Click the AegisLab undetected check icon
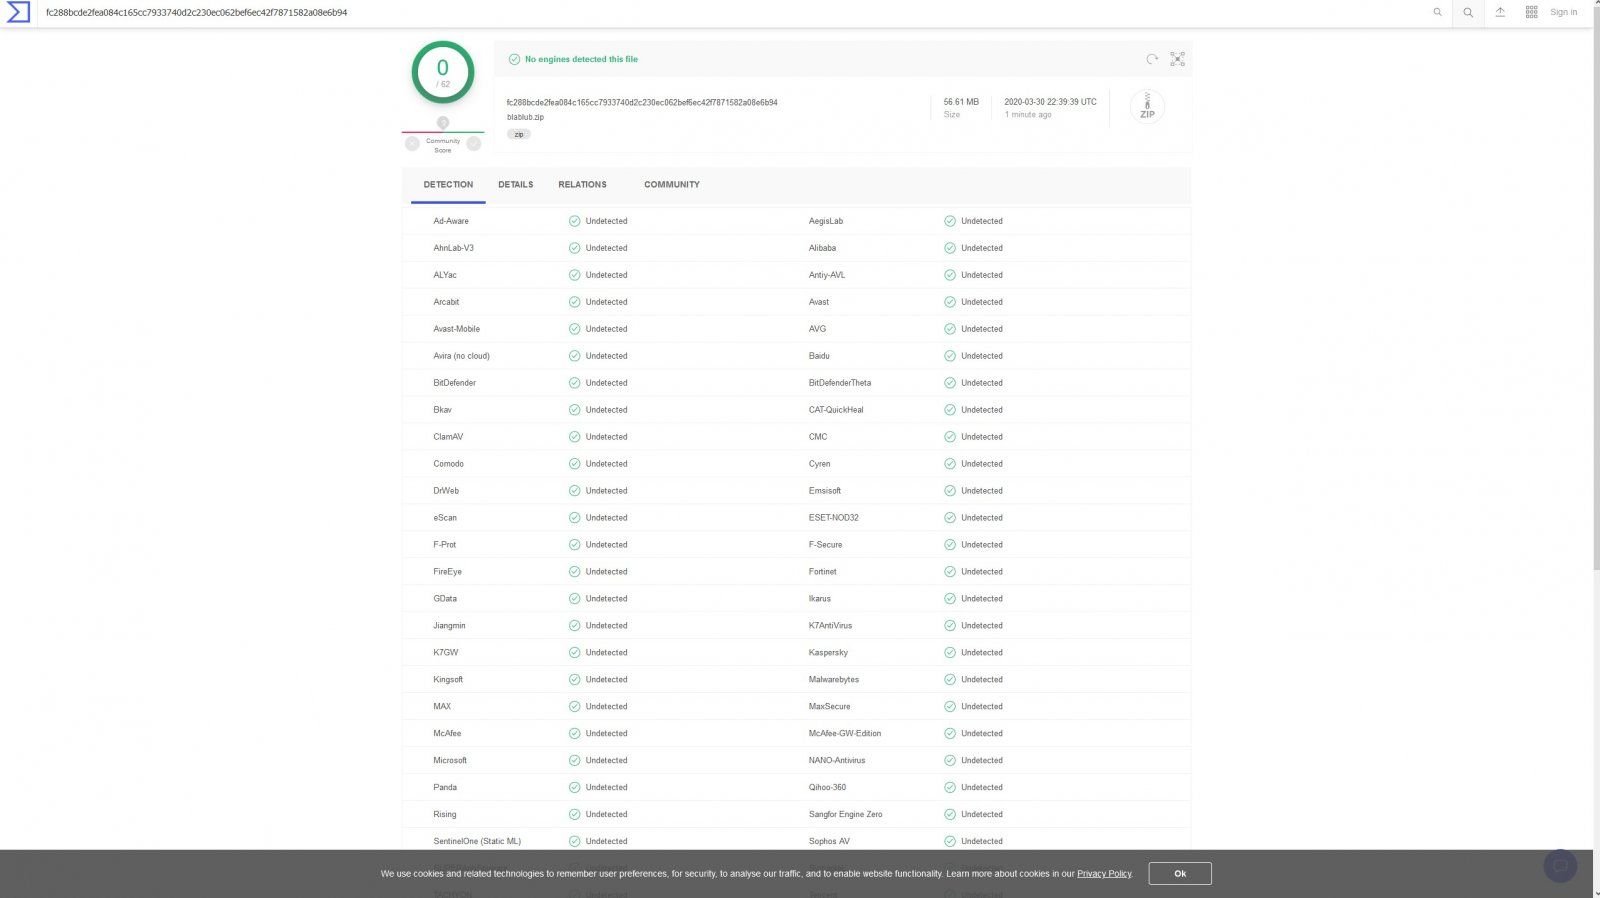Viewport: 1600px width, 898px height. tap(950, 221)
